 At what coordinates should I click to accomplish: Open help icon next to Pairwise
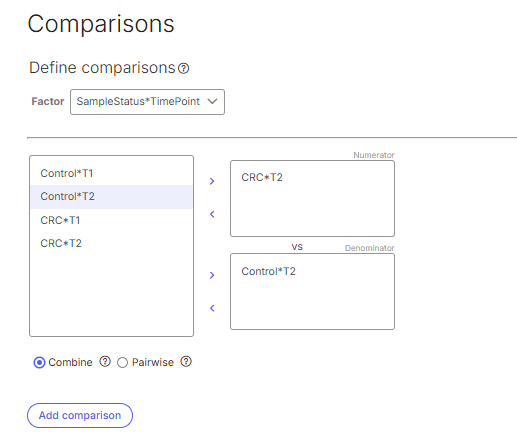pos(186,361)
